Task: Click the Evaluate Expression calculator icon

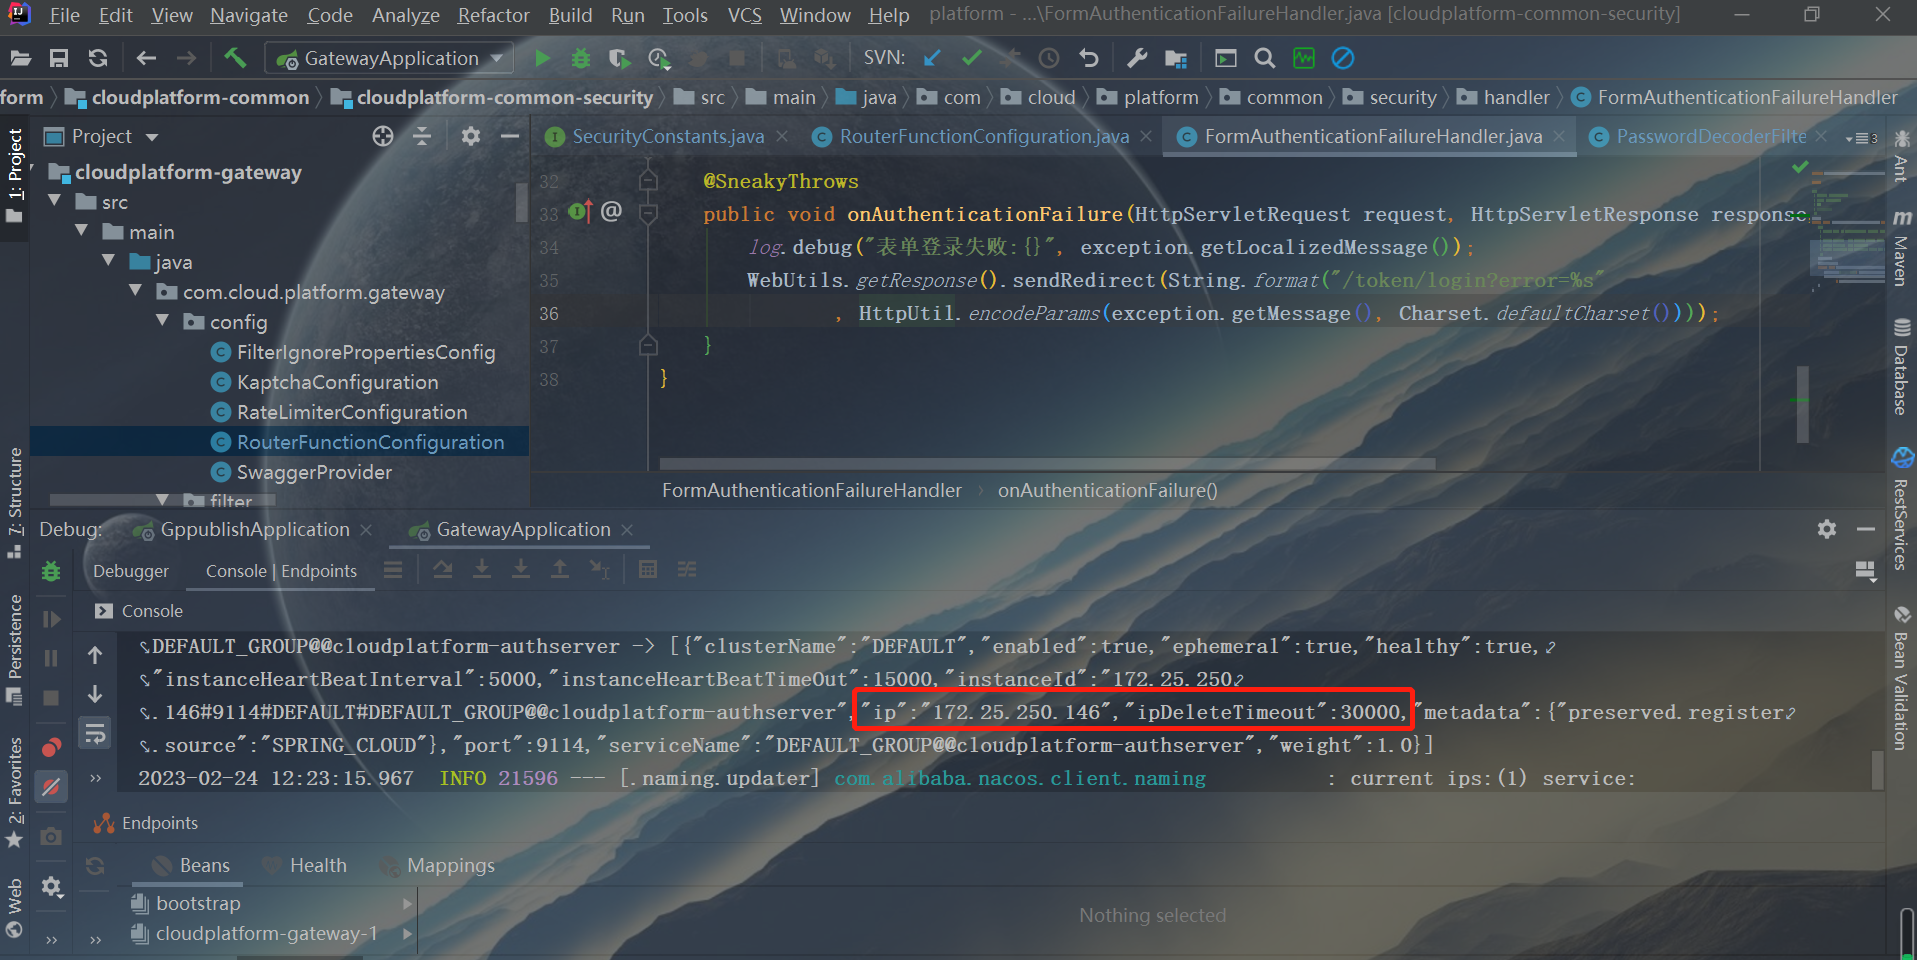Action: pos(648,569)
